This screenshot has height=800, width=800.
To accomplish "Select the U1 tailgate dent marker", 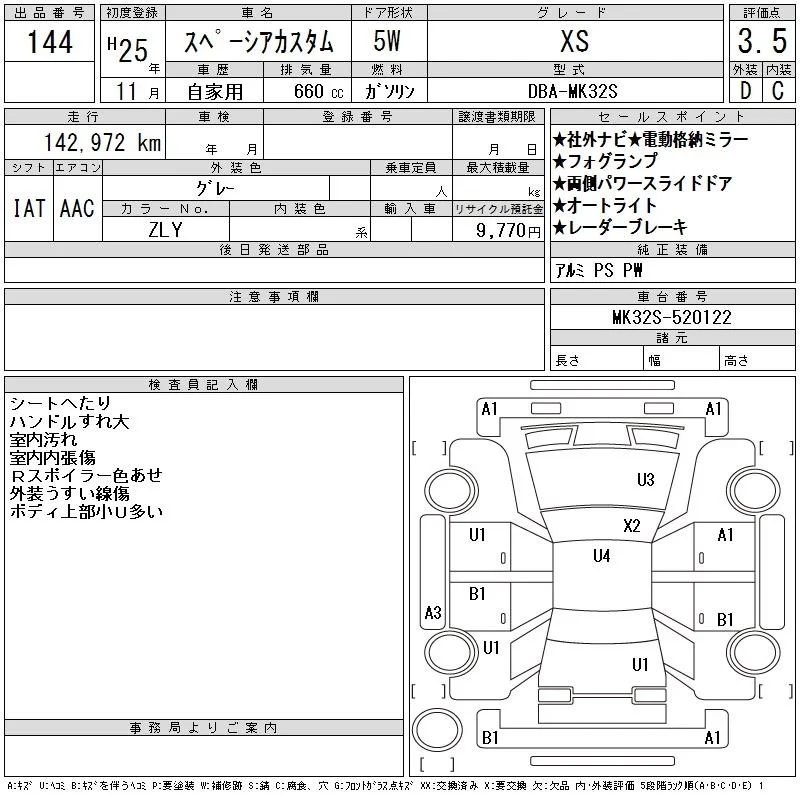I will point(640,664).
